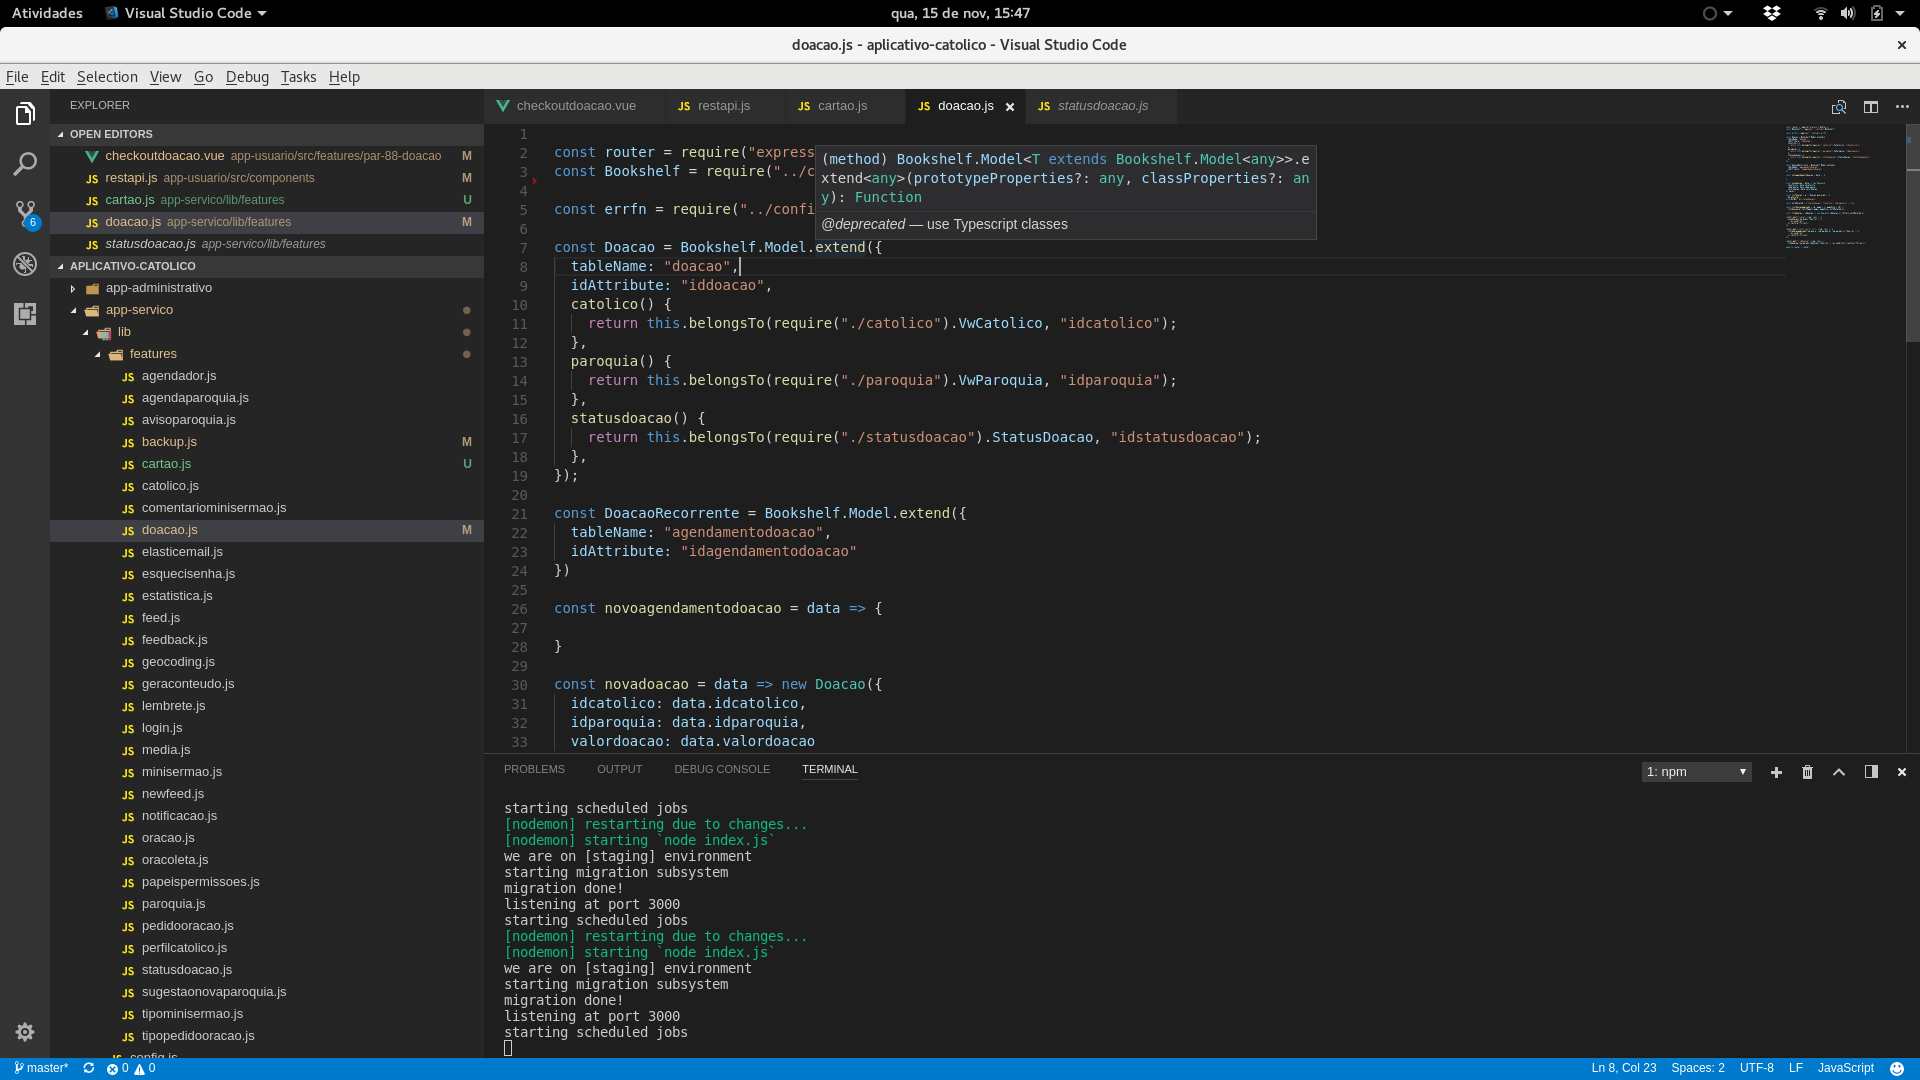Open the Explorer view in activity bar

[x=25, y=114]
